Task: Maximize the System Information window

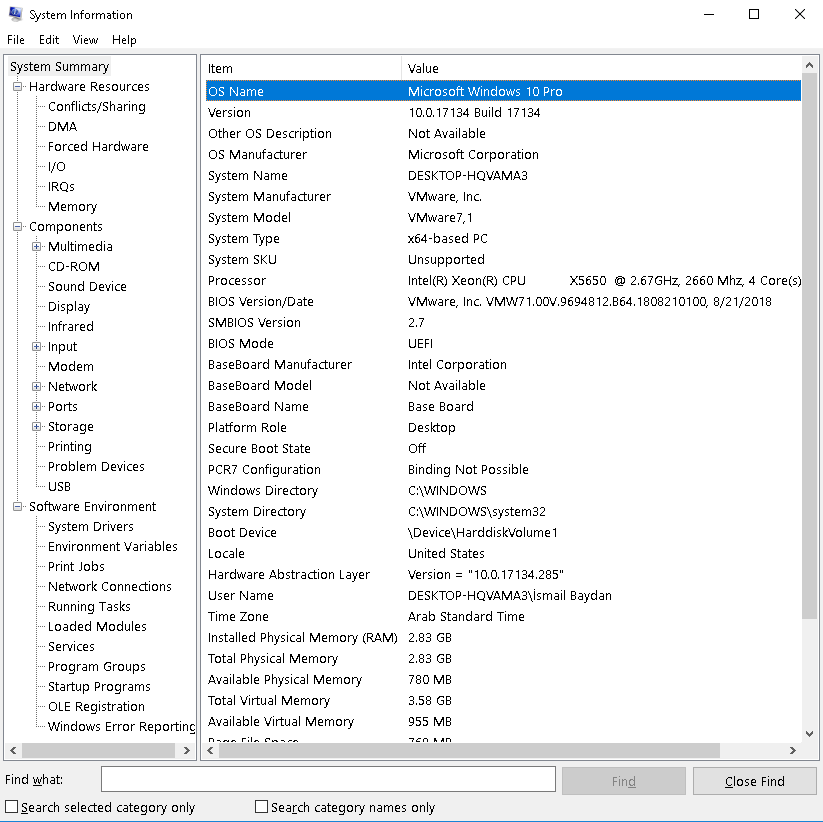Action: (x=754, y=14)
